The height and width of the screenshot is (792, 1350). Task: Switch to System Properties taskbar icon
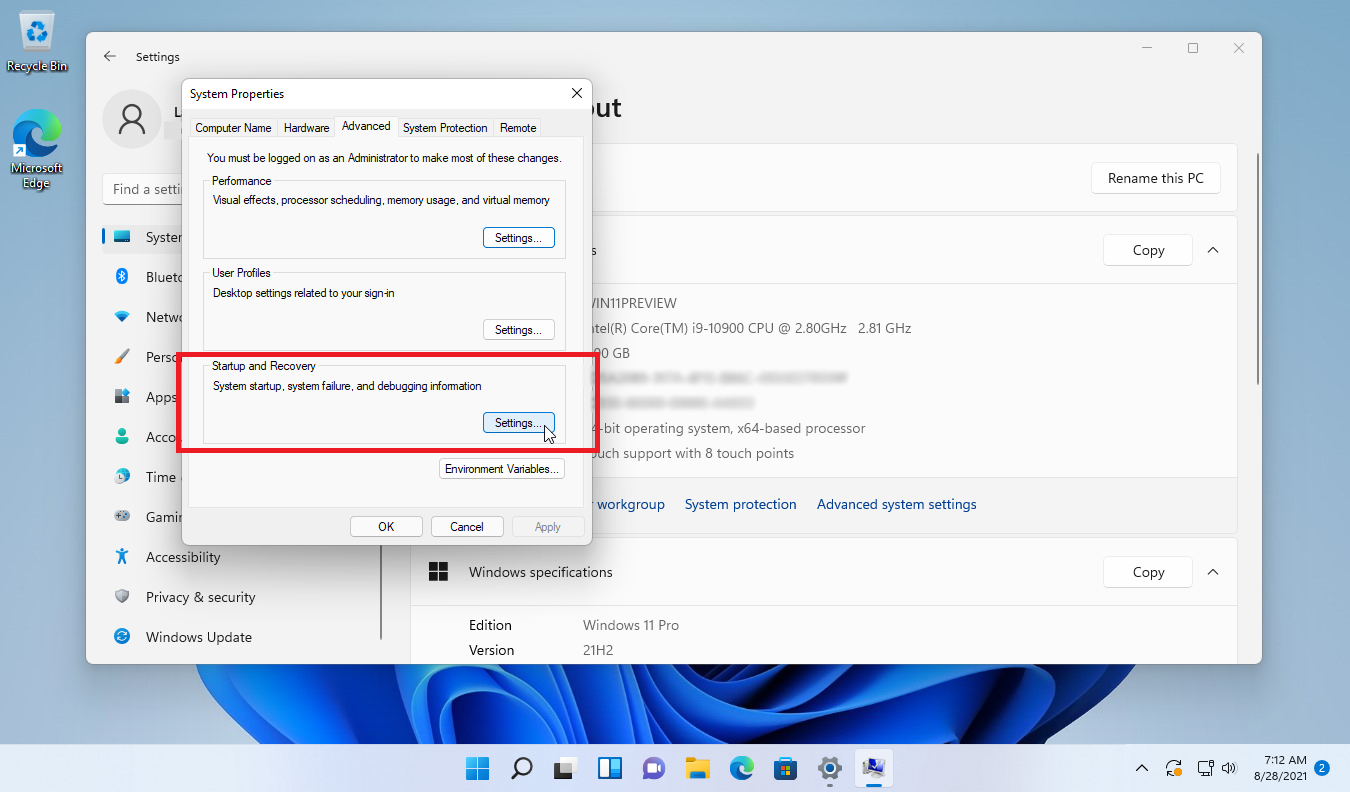873,768
